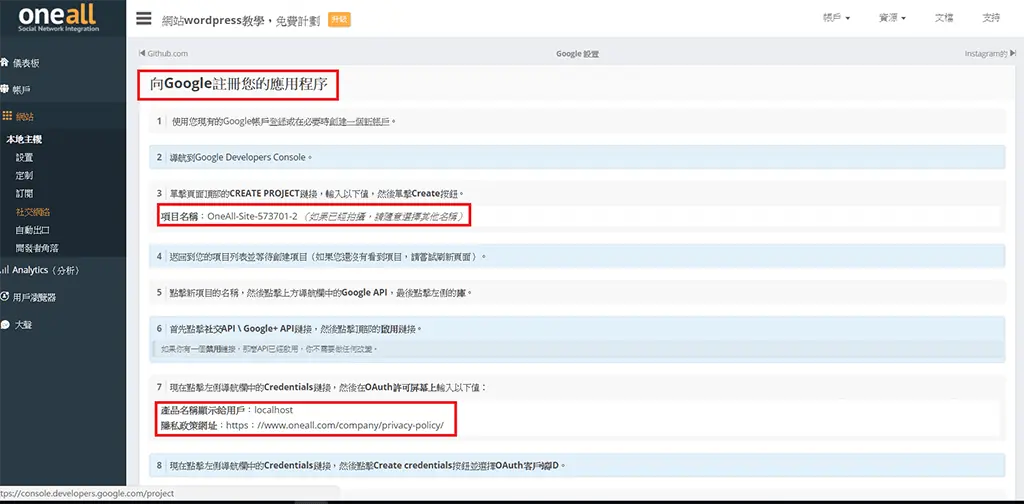Click the privacy policy URL text
The width and height of the screenshot is (1024, 504).
334,425
